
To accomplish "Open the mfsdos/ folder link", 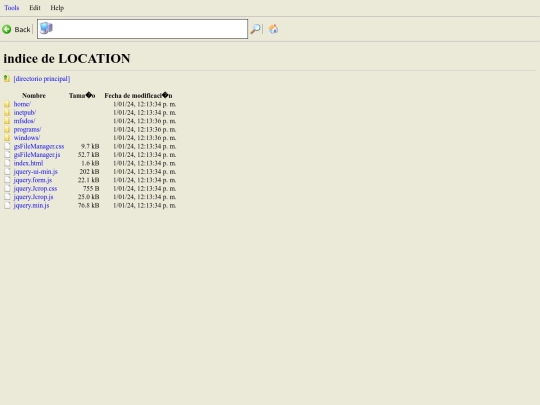I will pyautogui.click(x=24, y=121).
